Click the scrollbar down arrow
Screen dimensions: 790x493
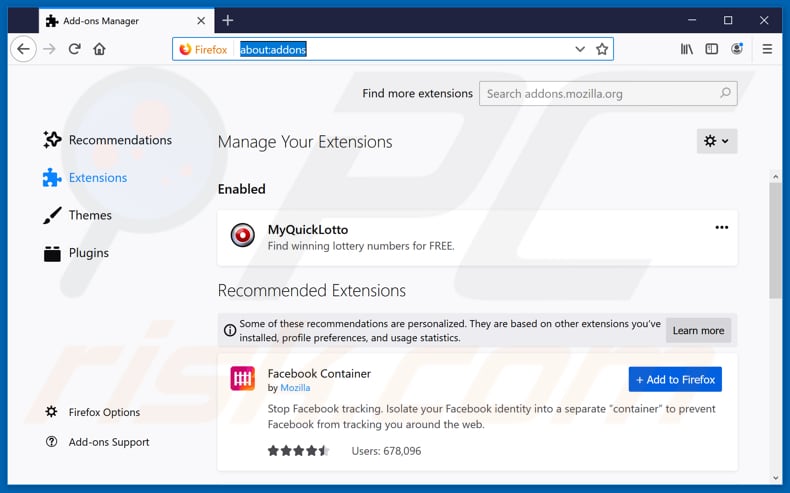click(775, 478)
